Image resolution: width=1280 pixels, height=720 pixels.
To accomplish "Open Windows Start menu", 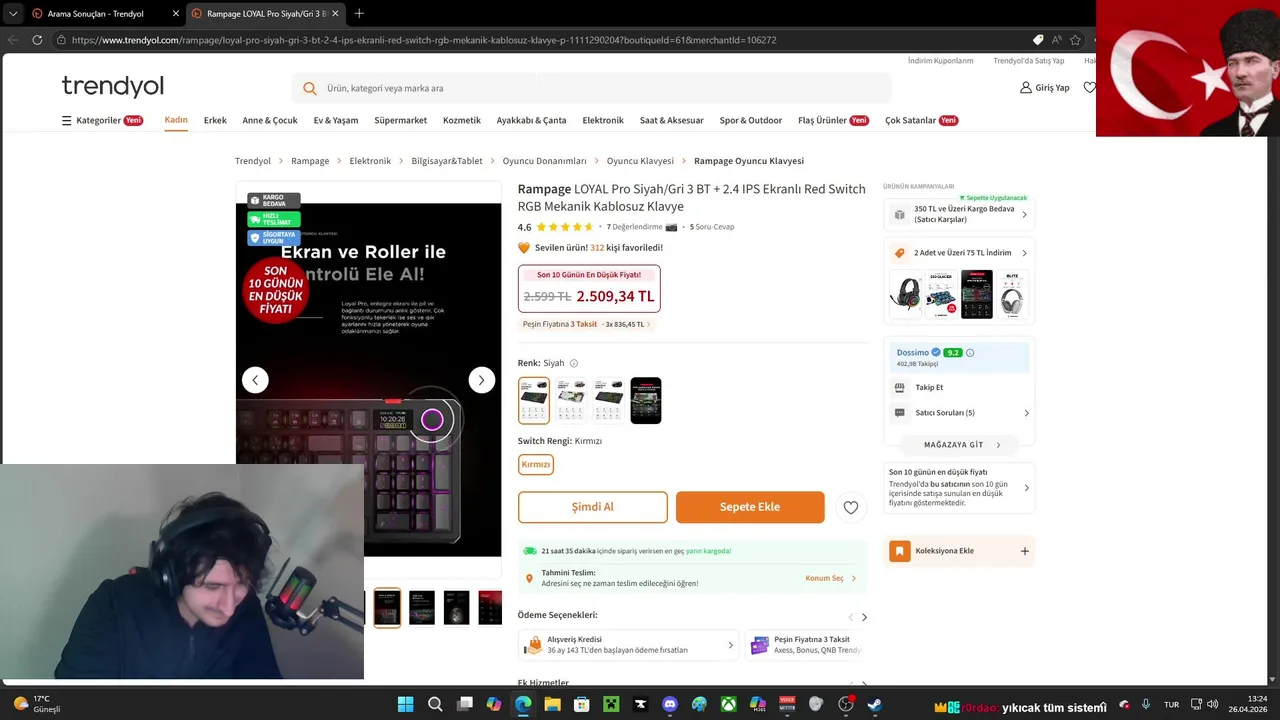I will [405, 704].
